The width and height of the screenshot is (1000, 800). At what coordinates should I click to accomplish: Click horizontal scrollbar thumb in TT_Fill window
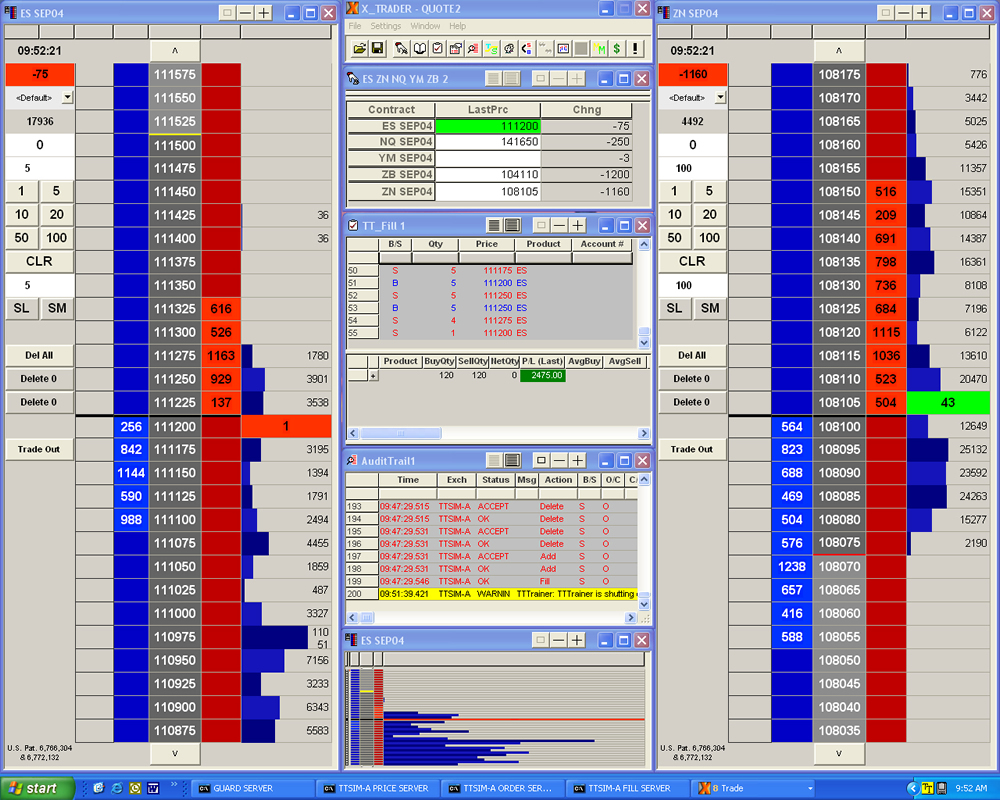[401, 433]
